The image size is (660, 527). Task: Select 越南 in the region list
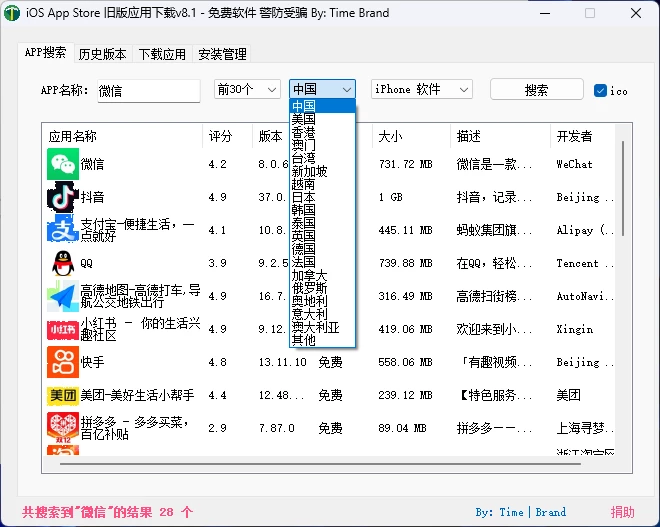[322, 184]
